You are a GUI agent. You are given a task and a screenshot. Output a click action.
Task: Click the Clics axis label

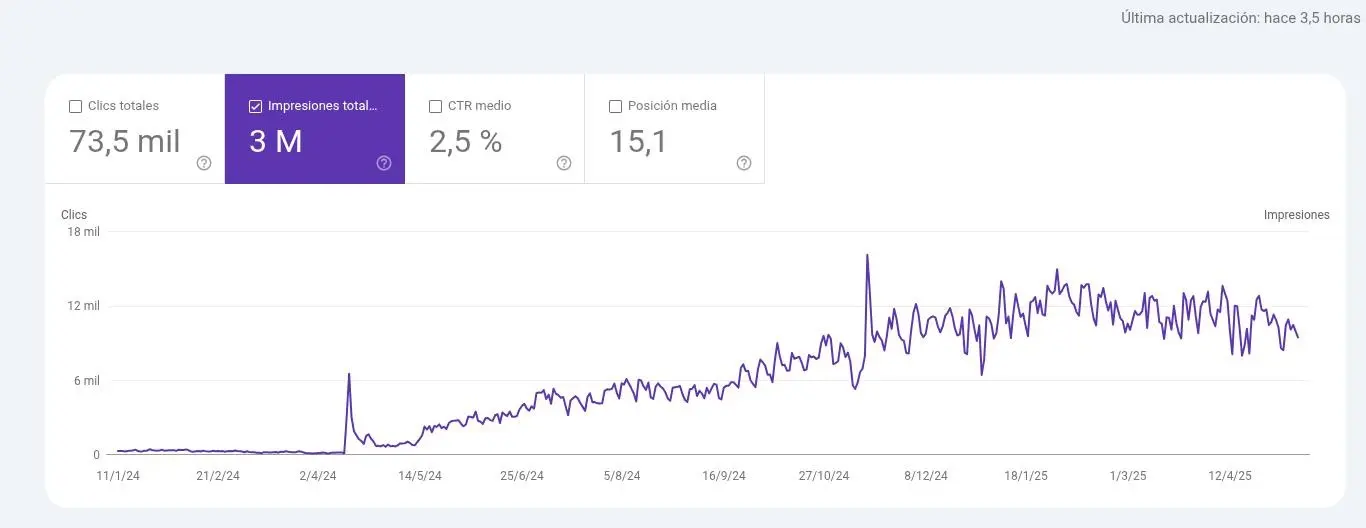pos(74,215)
